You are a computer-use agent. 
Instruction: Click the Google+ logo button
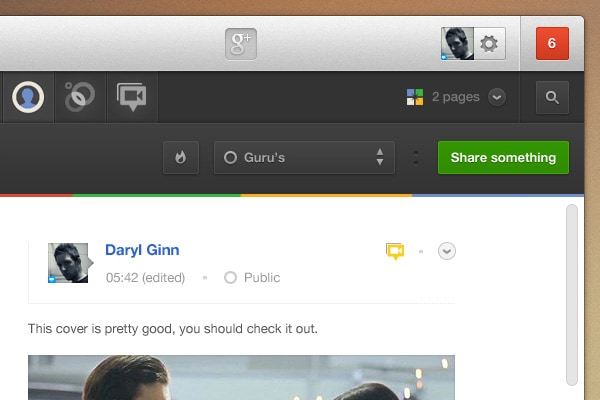coord(241,44)
